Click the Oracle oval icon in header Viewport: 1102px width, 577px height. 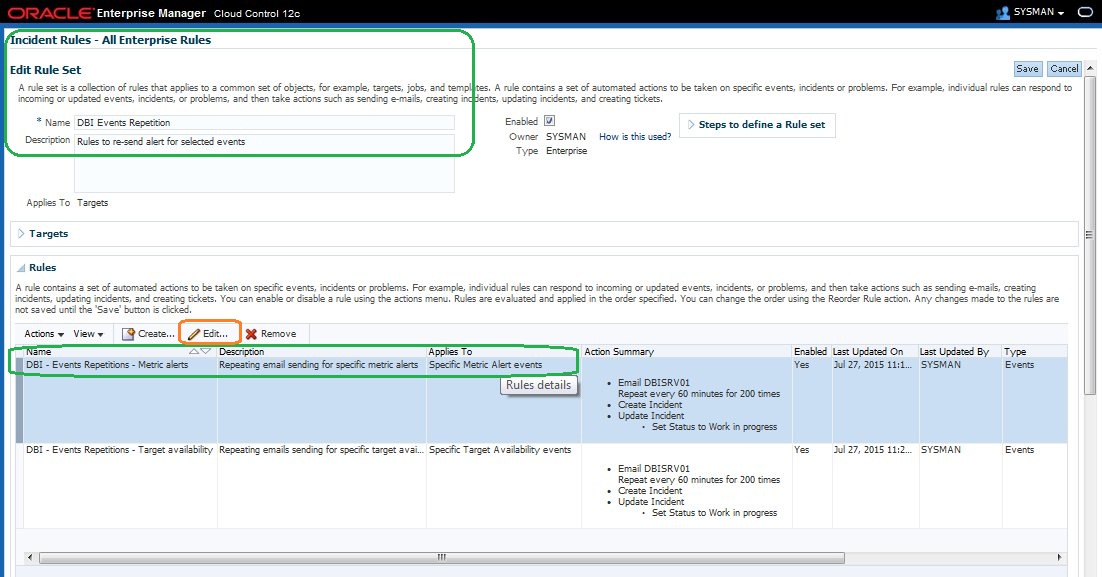click(1085, 12)
